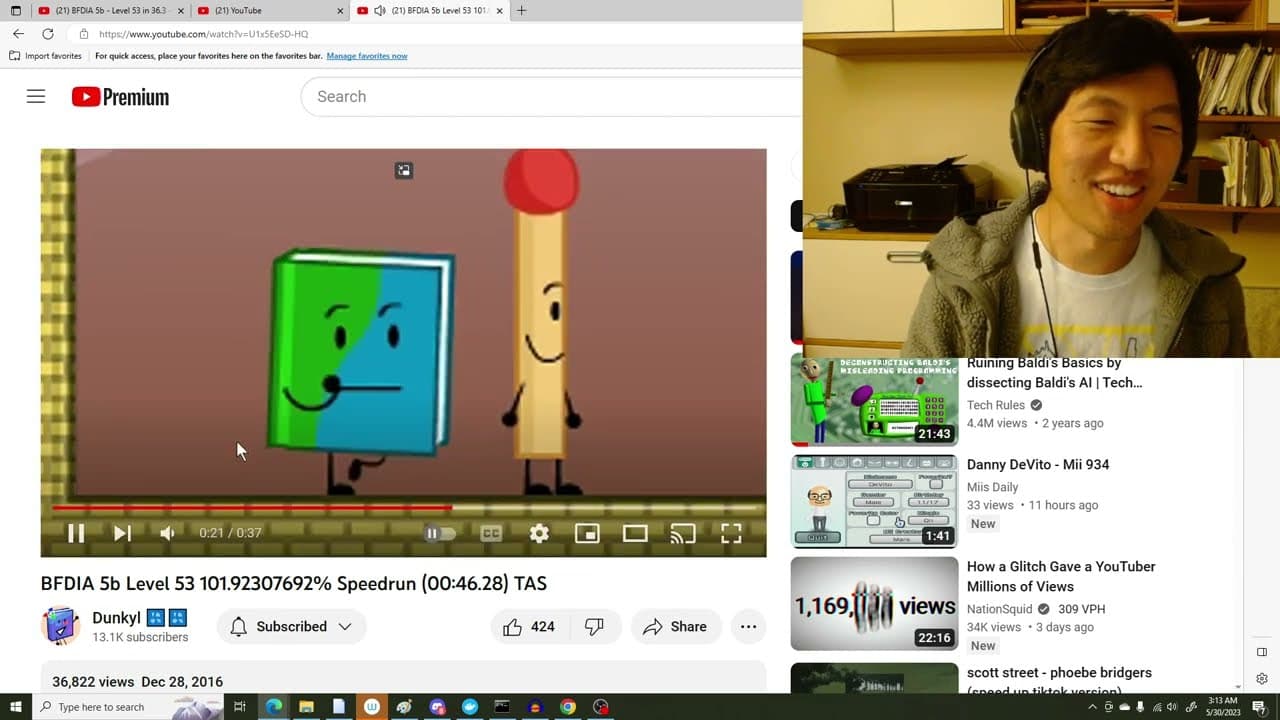Make the video full screen

point(731,533)
